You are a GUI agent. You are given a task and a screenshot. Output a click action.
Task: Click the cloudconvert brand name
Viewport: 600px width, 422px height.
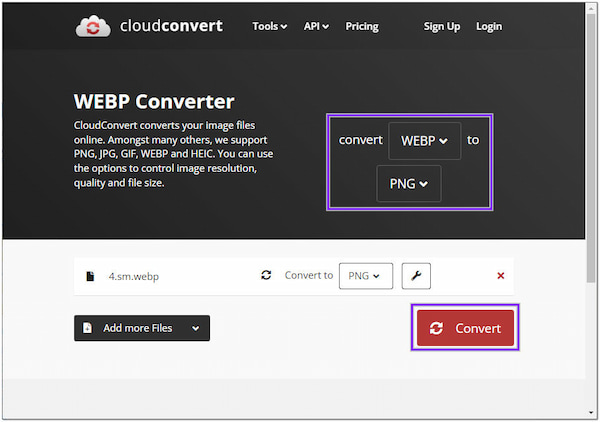(171, 26)
